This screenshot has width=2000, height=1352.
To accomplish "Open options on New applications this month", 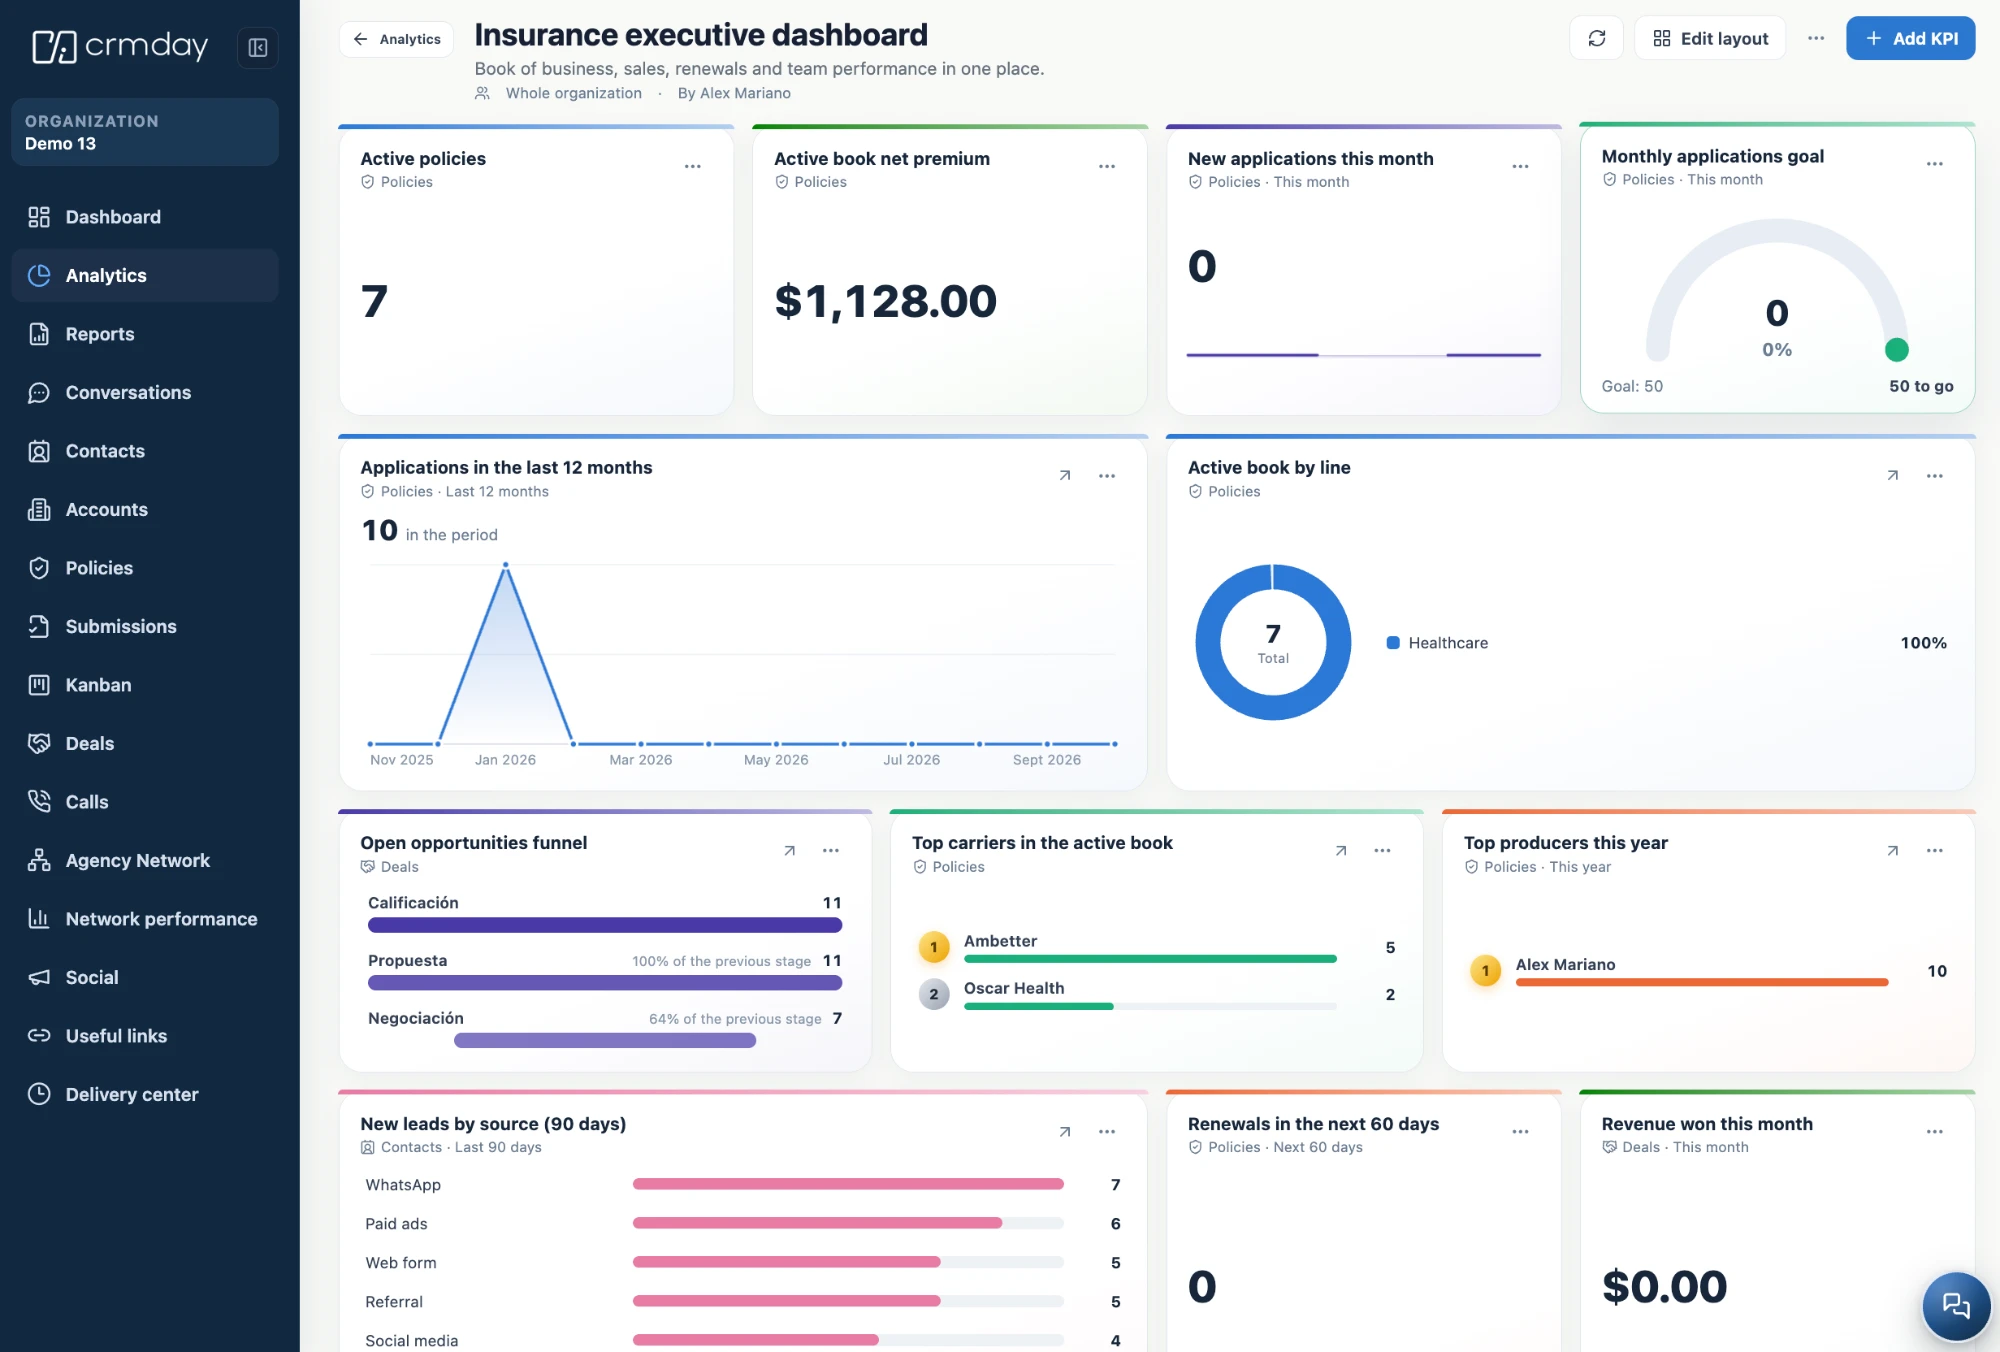I will pos(1520,166).
